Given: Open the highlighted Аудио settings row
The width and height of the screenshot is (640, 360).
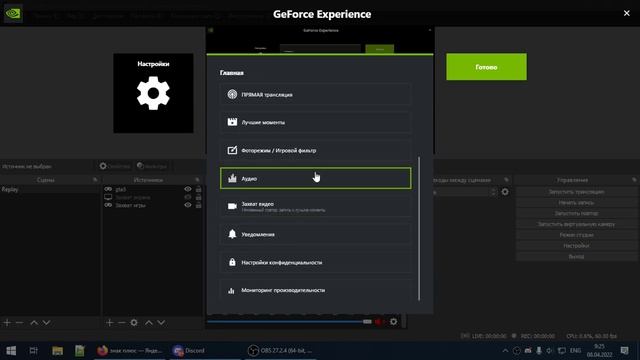Looking at the screenshot, I should tap(316, 178).
